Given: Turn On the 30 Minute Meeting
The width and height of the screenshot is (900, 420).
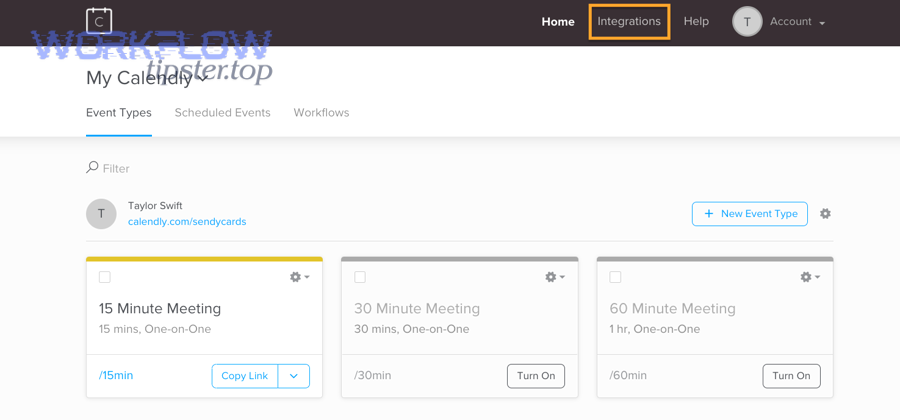Looking at the screenshot, I should [536, 376].
